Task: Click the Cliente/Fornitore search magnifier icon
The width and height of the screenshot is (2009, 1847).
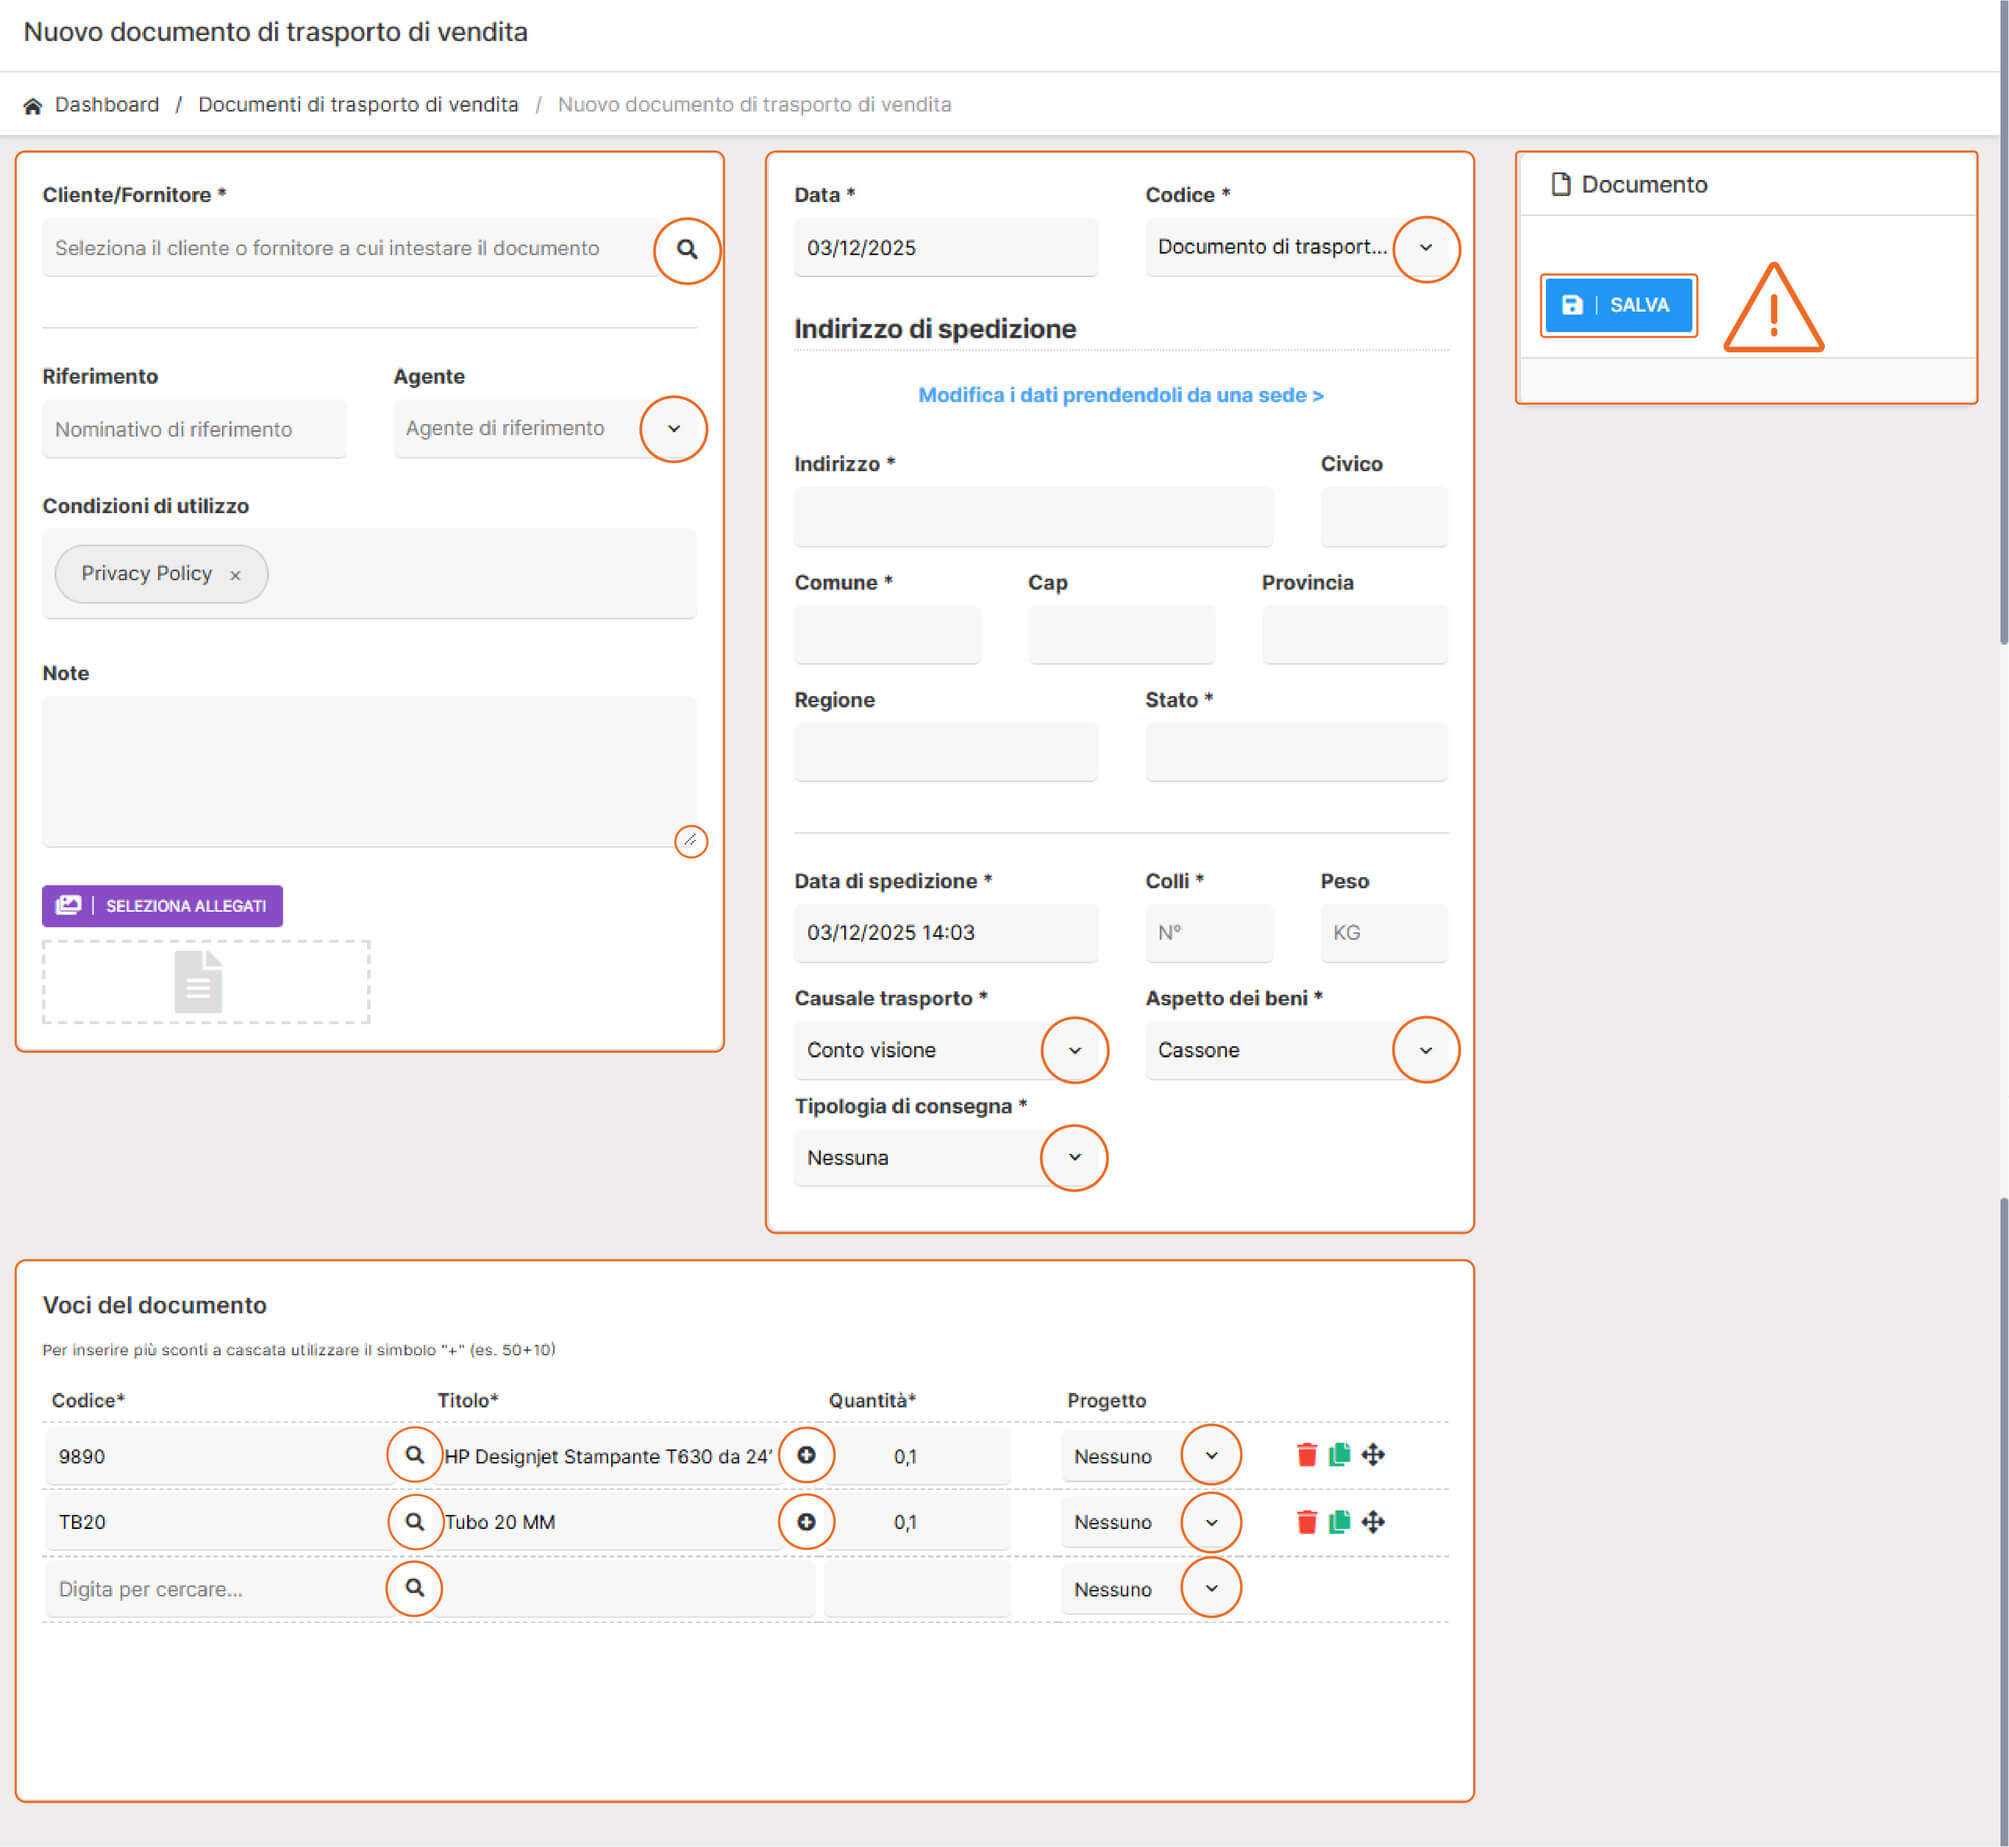Action: (x=687, y=250)
